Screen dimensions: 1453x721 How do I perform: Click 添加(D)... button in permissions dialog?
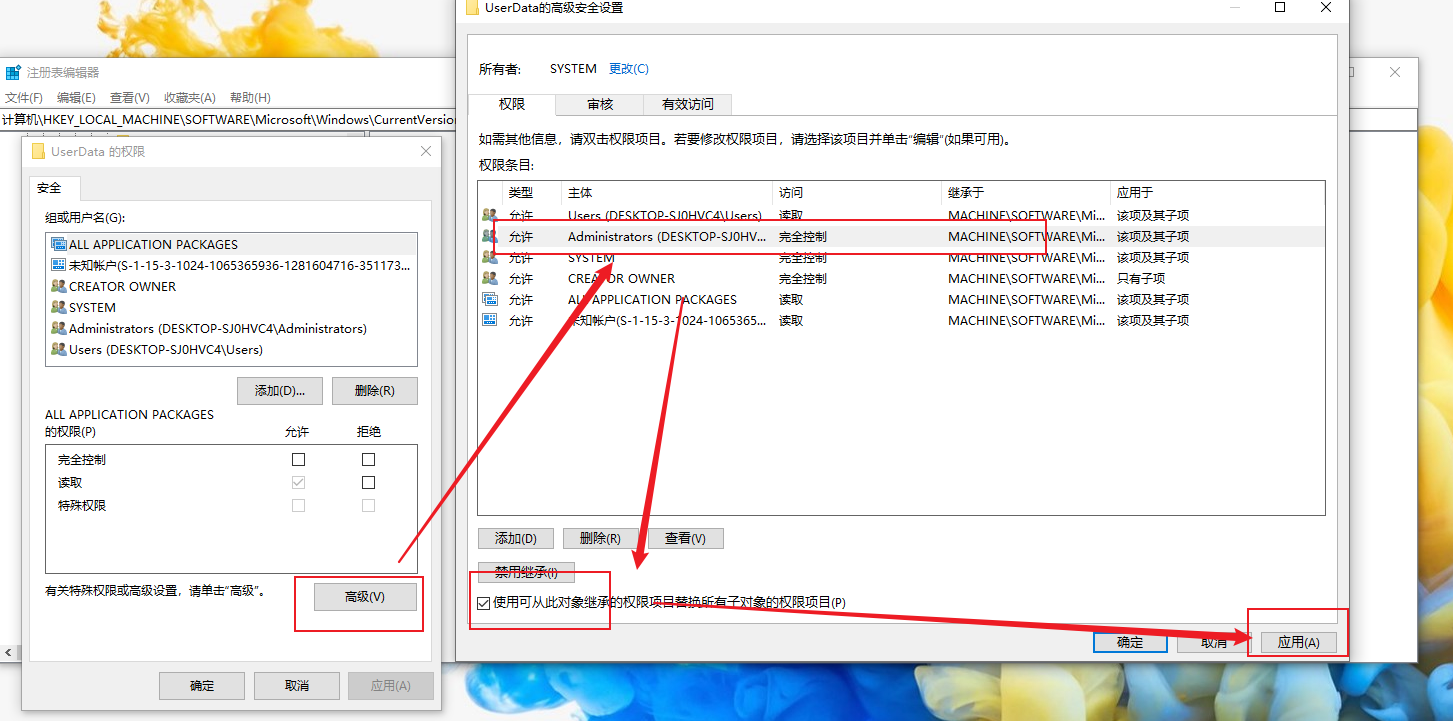280,391
